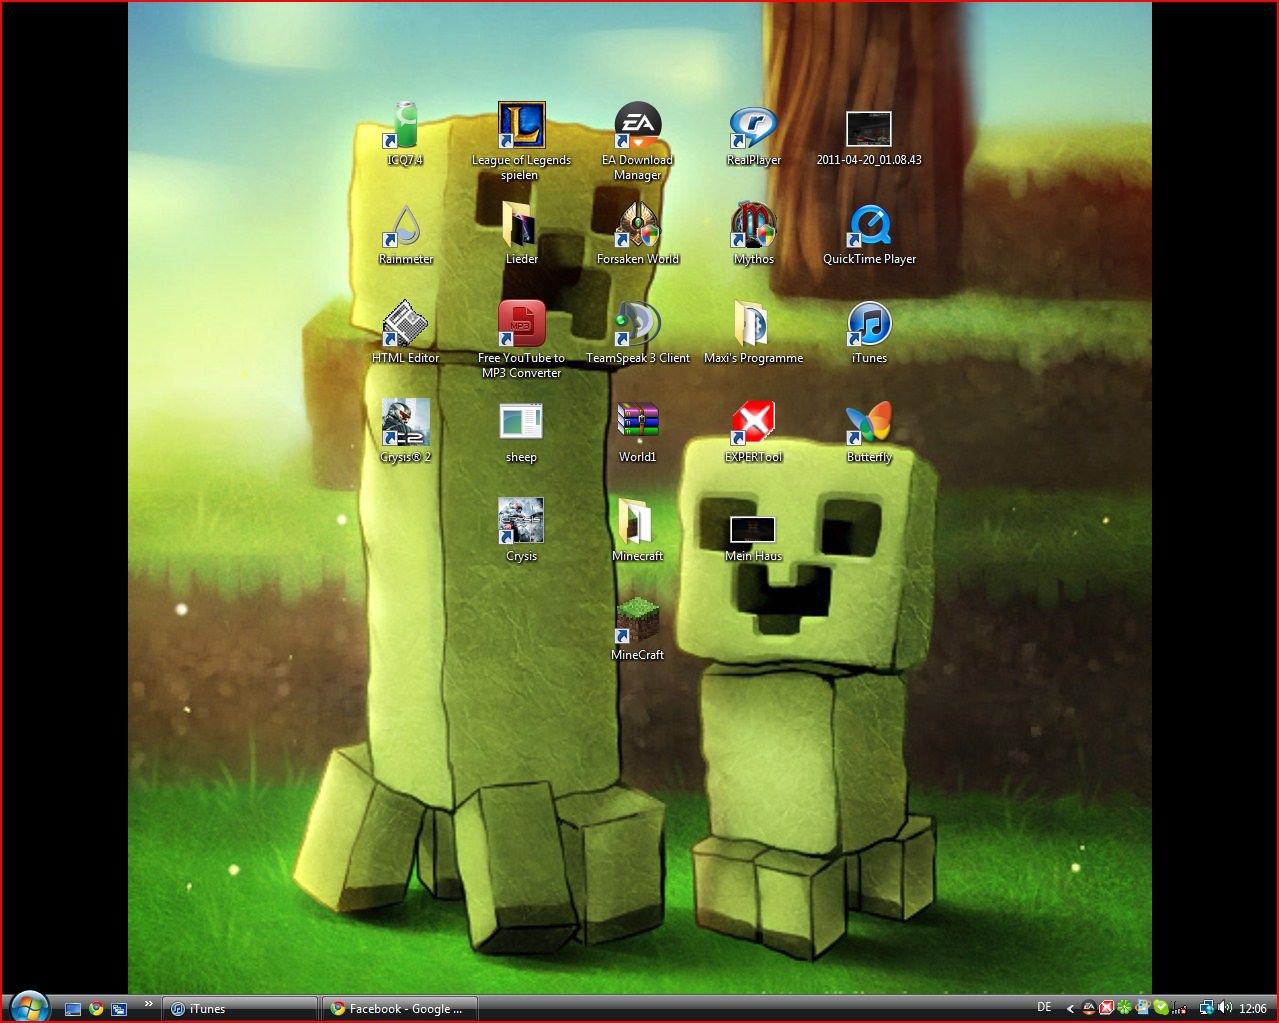Open QuickTime Player desktop icon

point(869,234)
